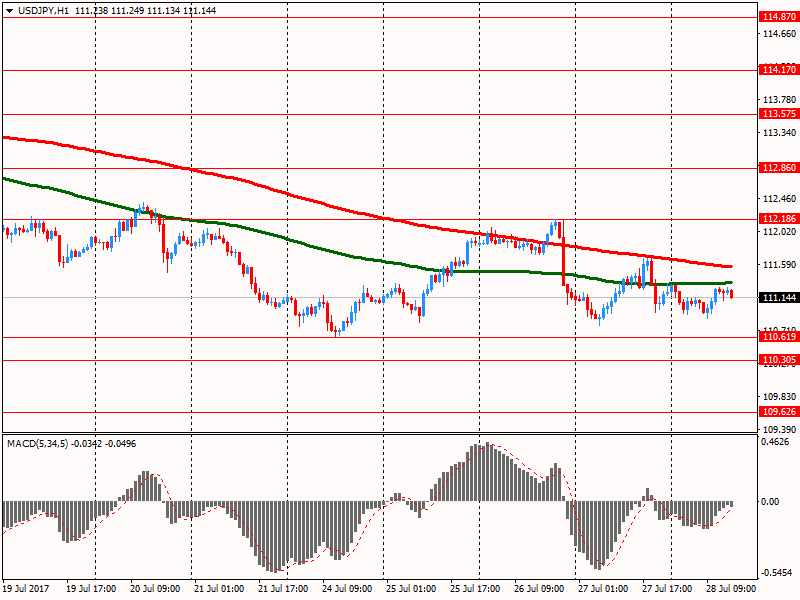Click the 109.390 price axis value

click(779, 430)
